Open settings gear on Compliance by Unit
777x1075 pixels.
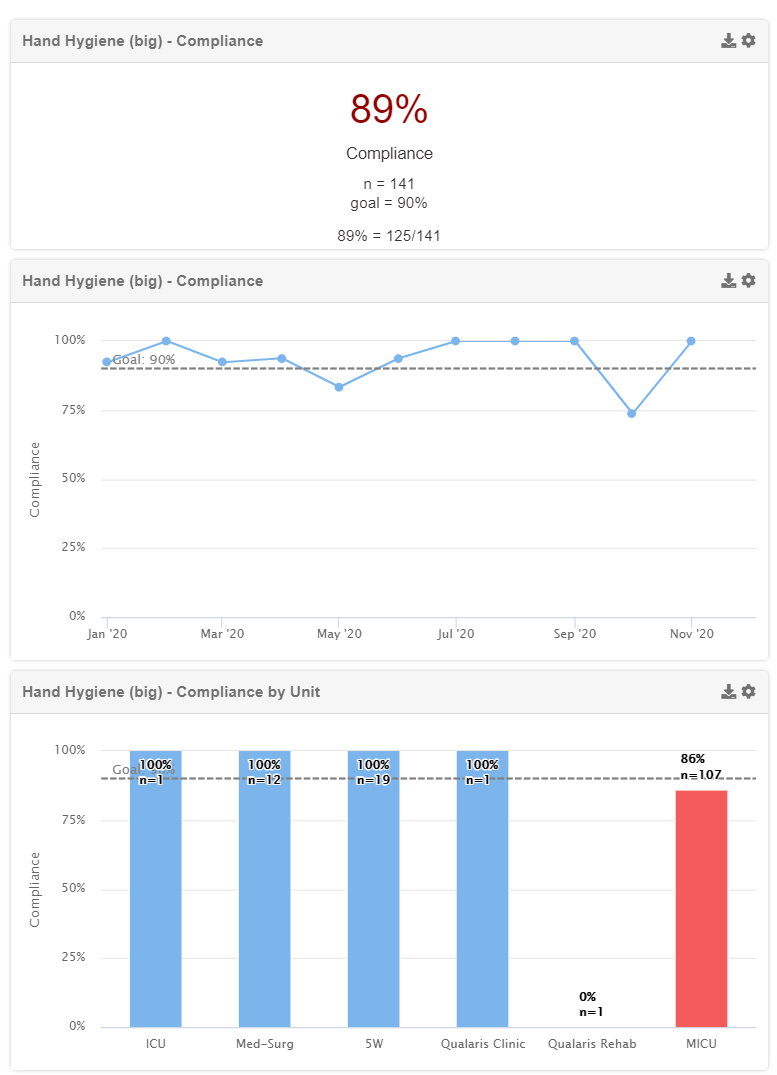pyautogui.click(x=748, y=691)
